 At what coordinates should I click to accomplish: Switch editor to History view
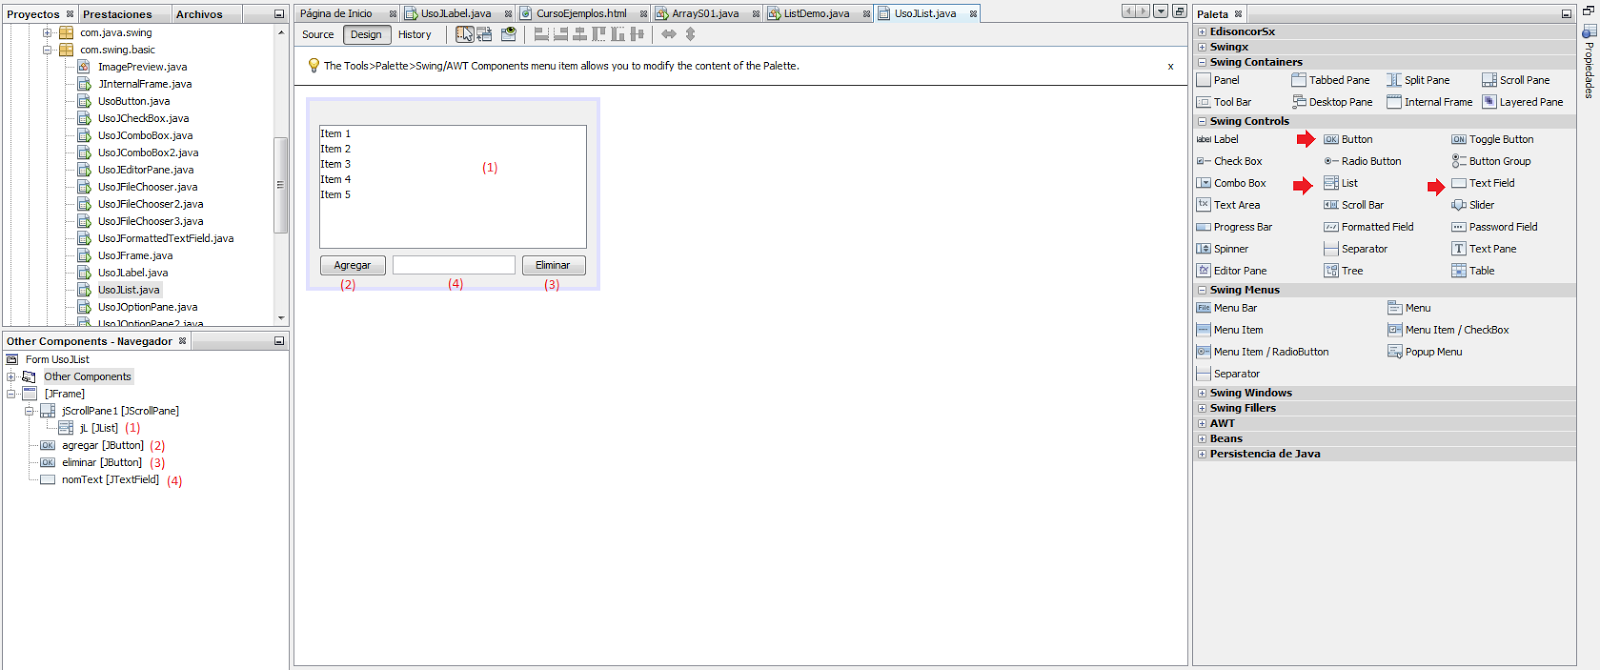(x=414, y=34)
